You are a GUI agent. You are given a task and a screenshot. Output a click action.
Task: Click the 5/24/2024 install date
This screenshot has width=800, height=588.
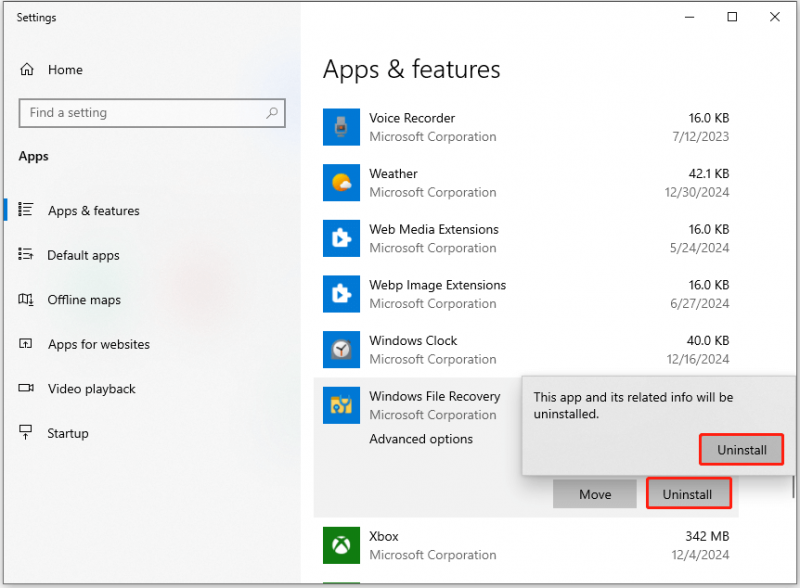click(699, 248)
